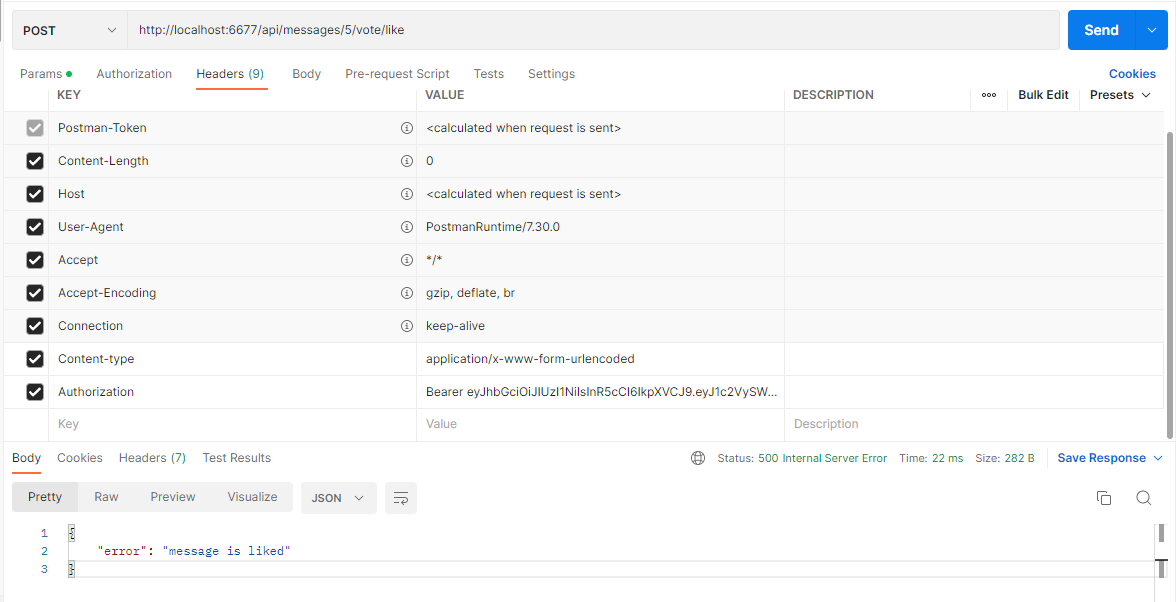
Task: Uncheck the Accept header checkbox
Action: click(34, 260)
